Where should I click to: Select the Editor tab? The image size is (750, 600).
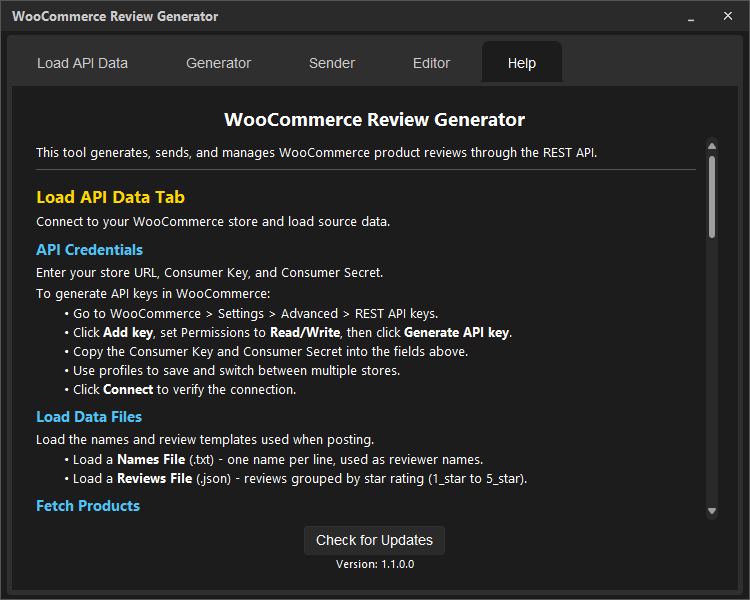click(431, 63)
